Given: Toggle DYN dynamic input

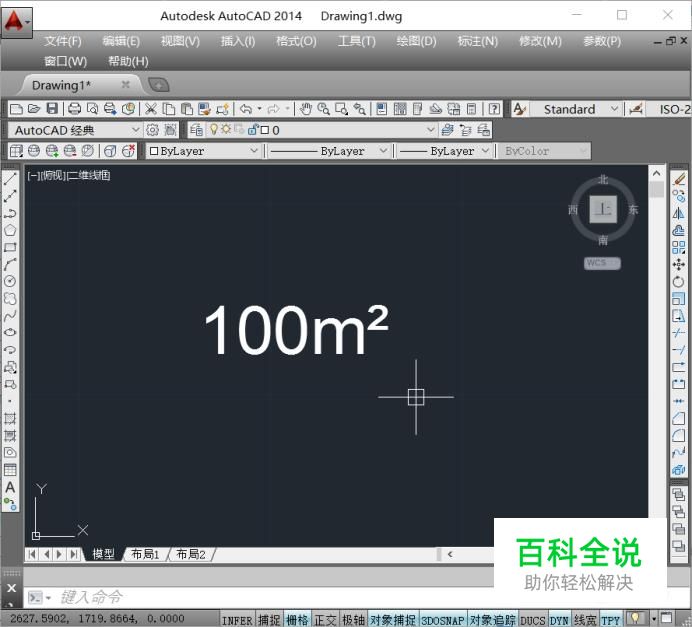Looking at the screenshot, I should click(559, 620).
